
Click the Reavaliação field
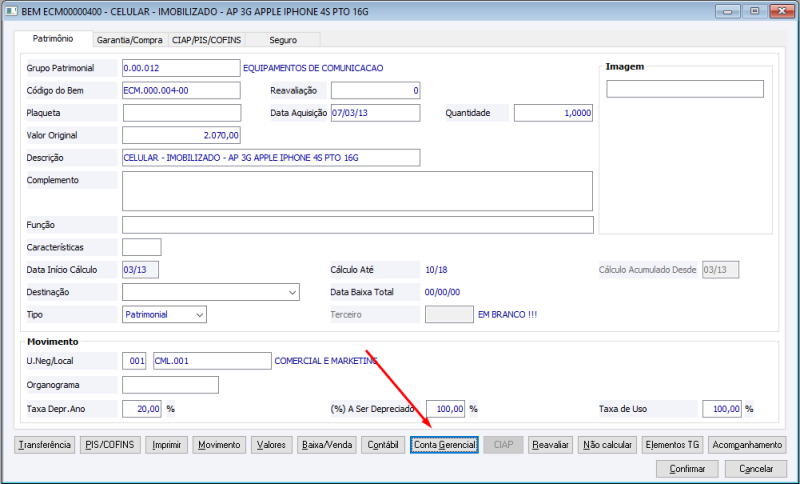[x=376, y=90]
